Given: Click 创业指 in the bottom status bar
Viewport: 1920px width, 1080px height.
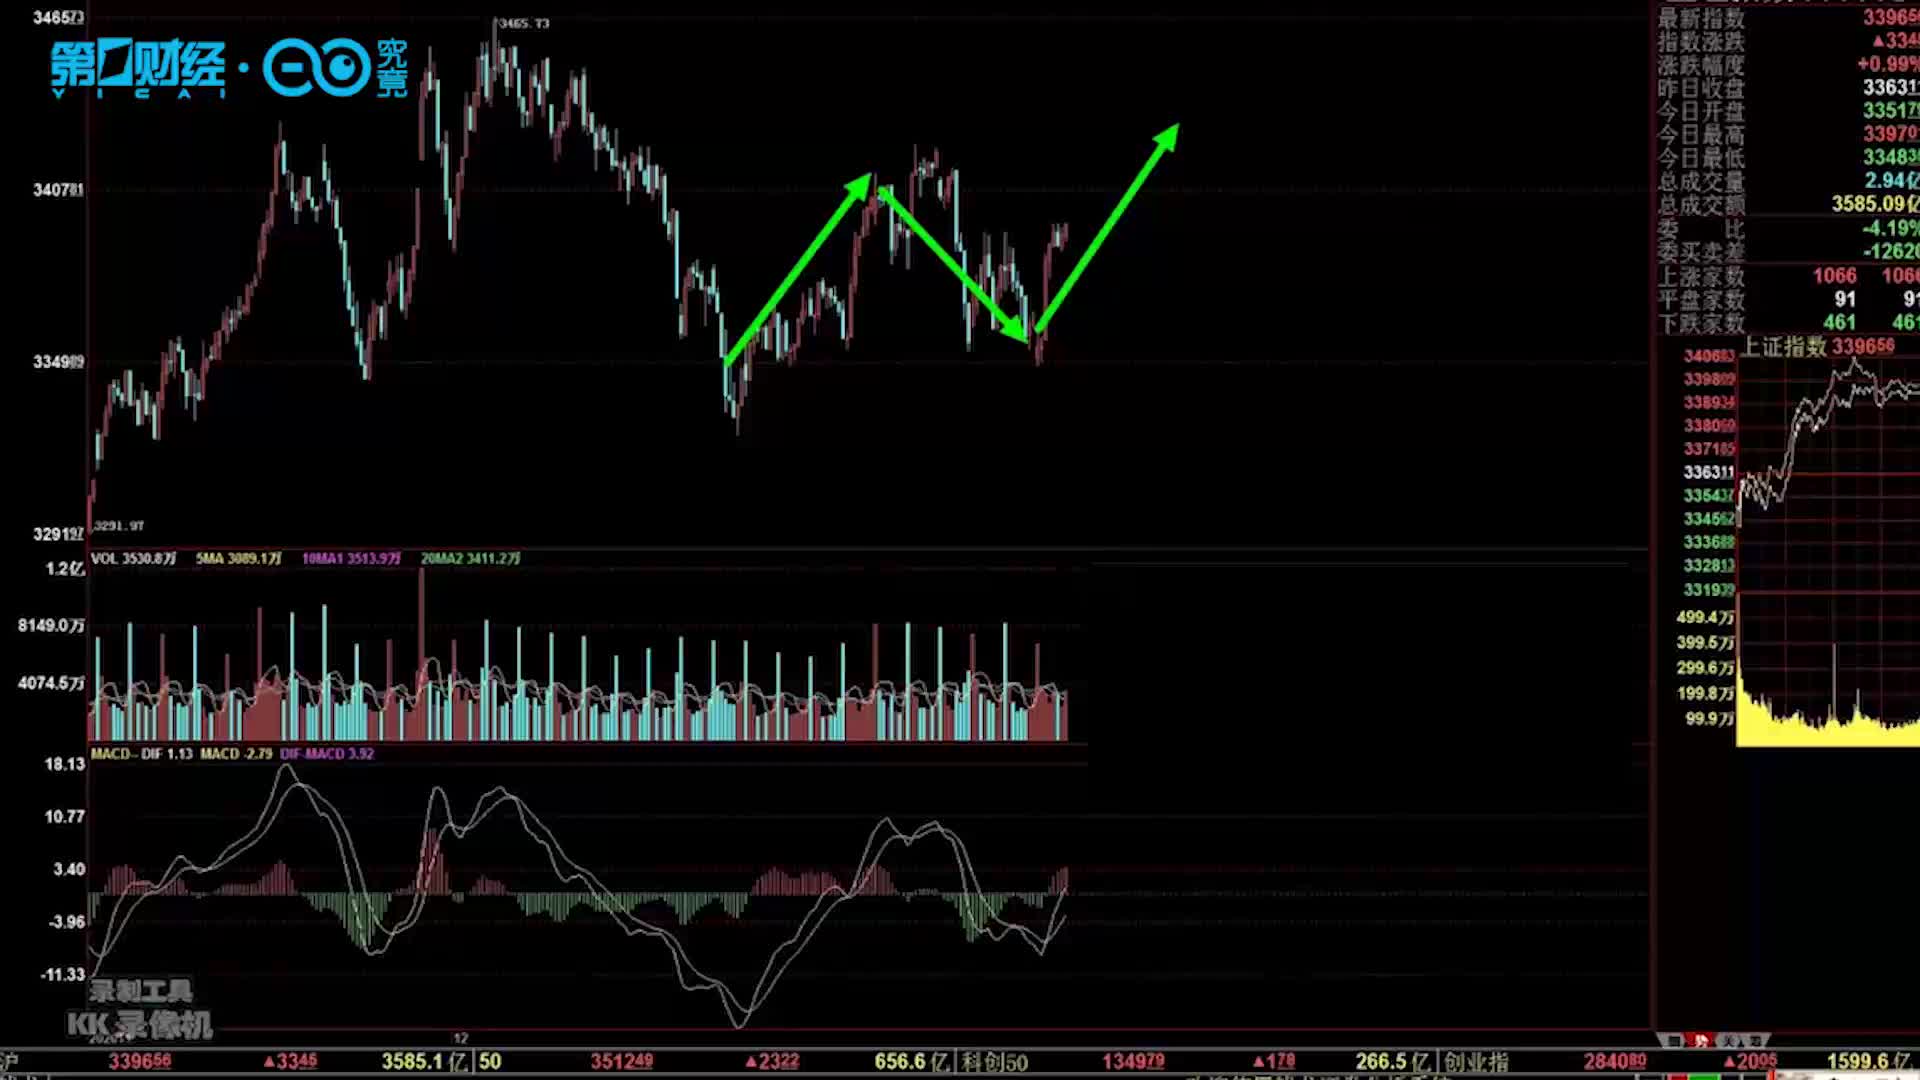Looking at the screenshot, I should click(x=1476, y=1061).
